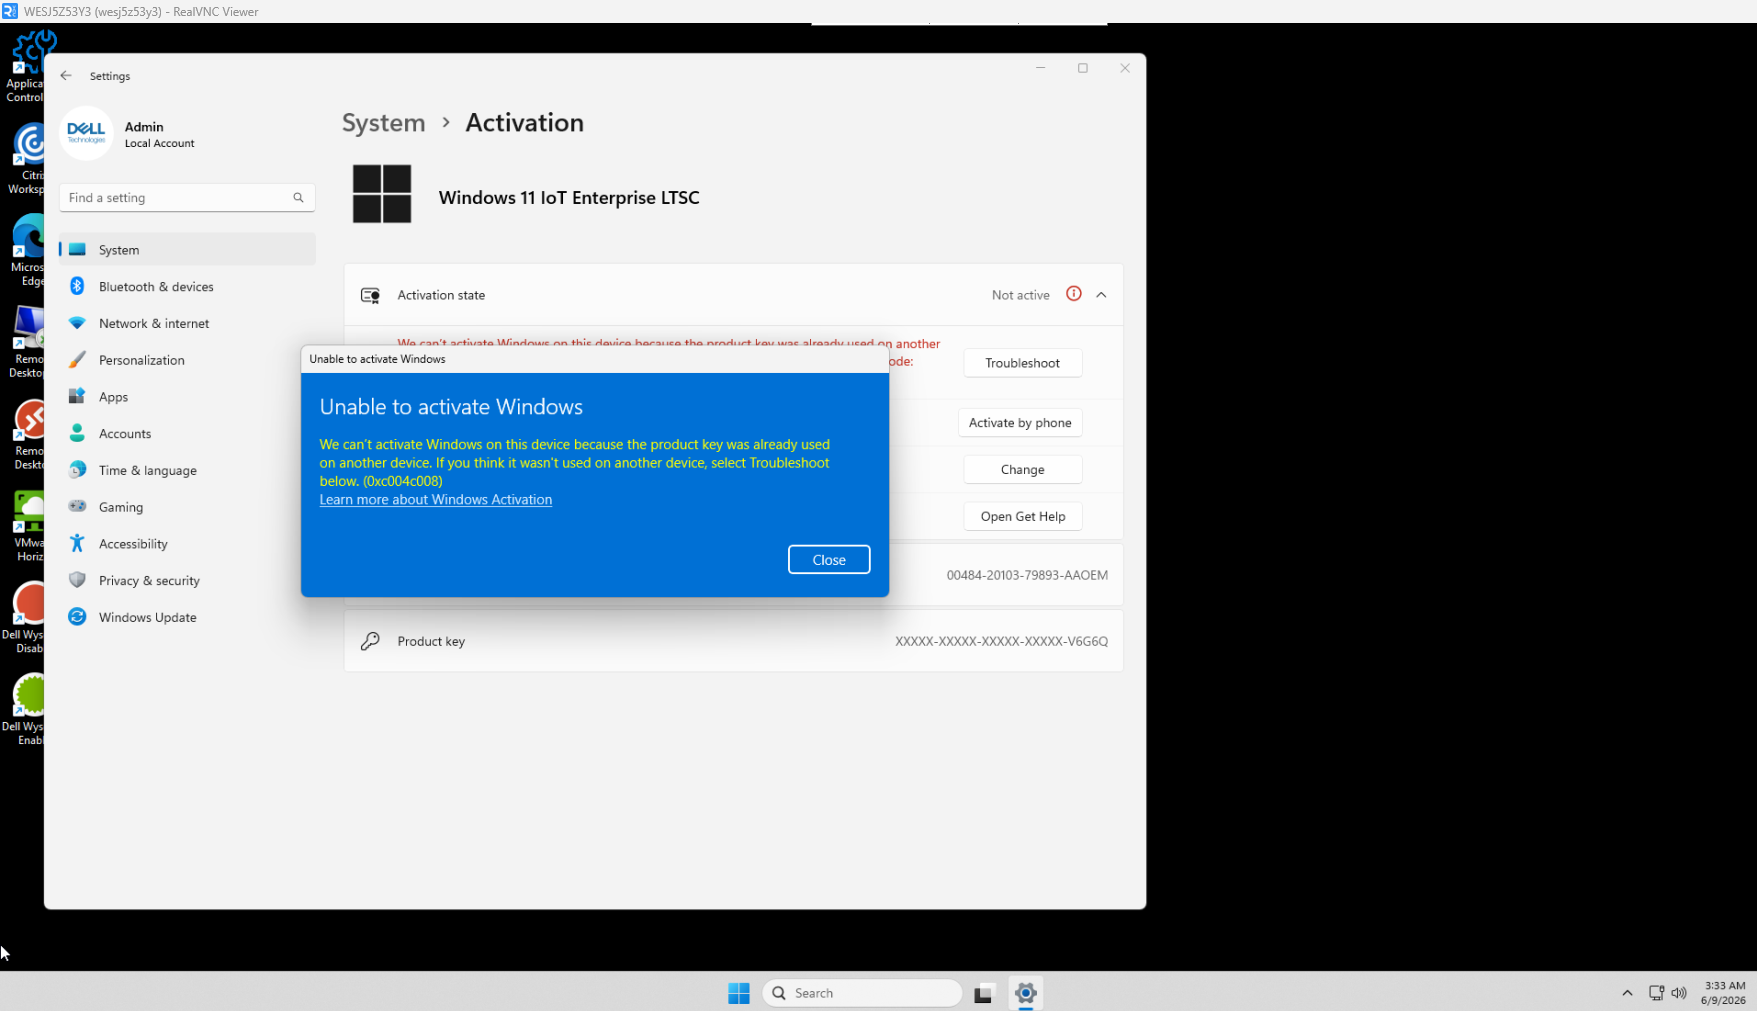The width and height of the screenshot is (1757, 1011).
Task: Open Task View from the taskbar
Action: point(983,993)
